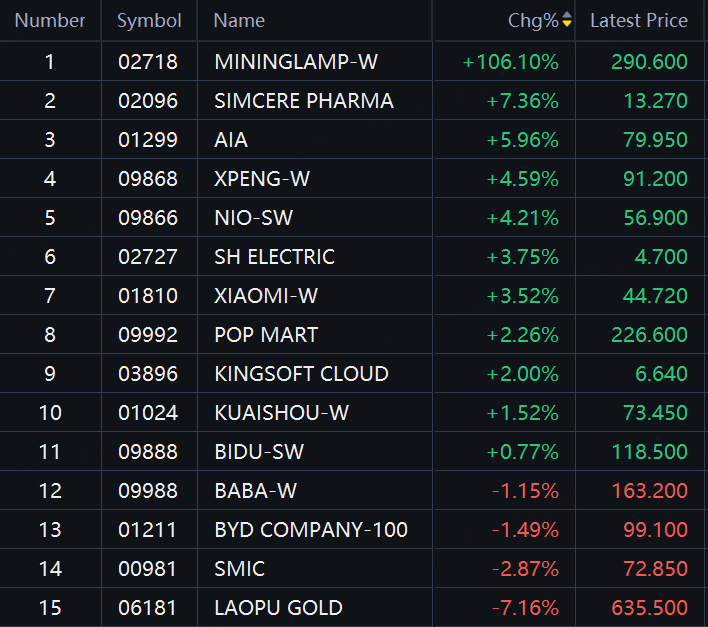Click latest price 44.720

point(656,296)
